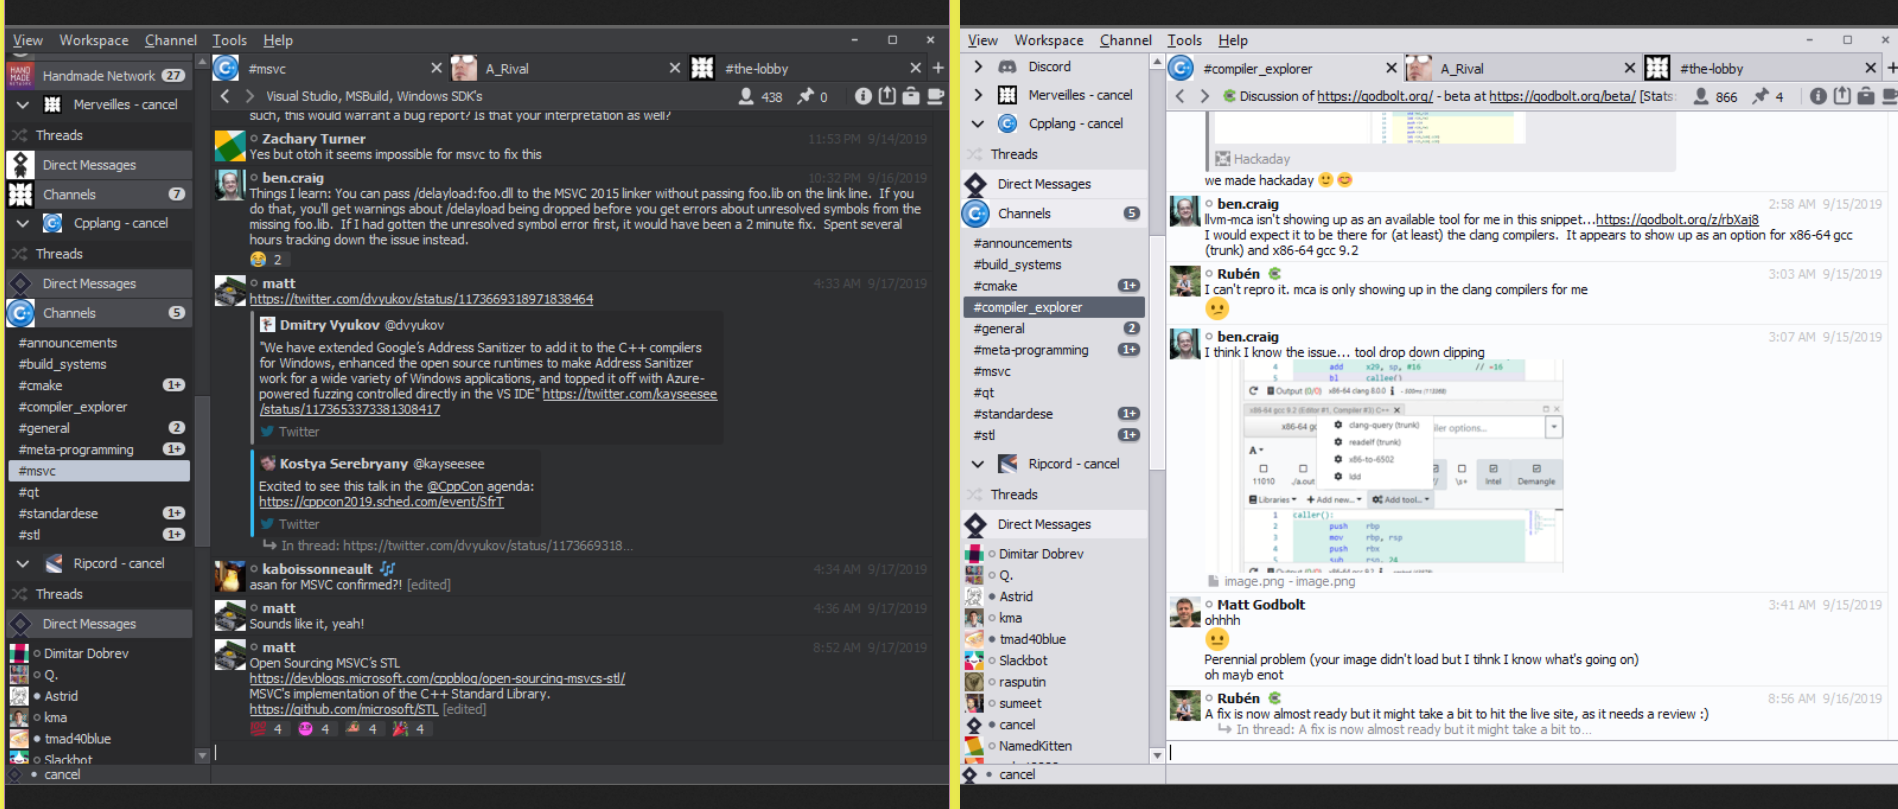Collapse Merveilles - cancel in the left sidebar
Screen dimensions: 1898x809
click(x=22, y=104)
